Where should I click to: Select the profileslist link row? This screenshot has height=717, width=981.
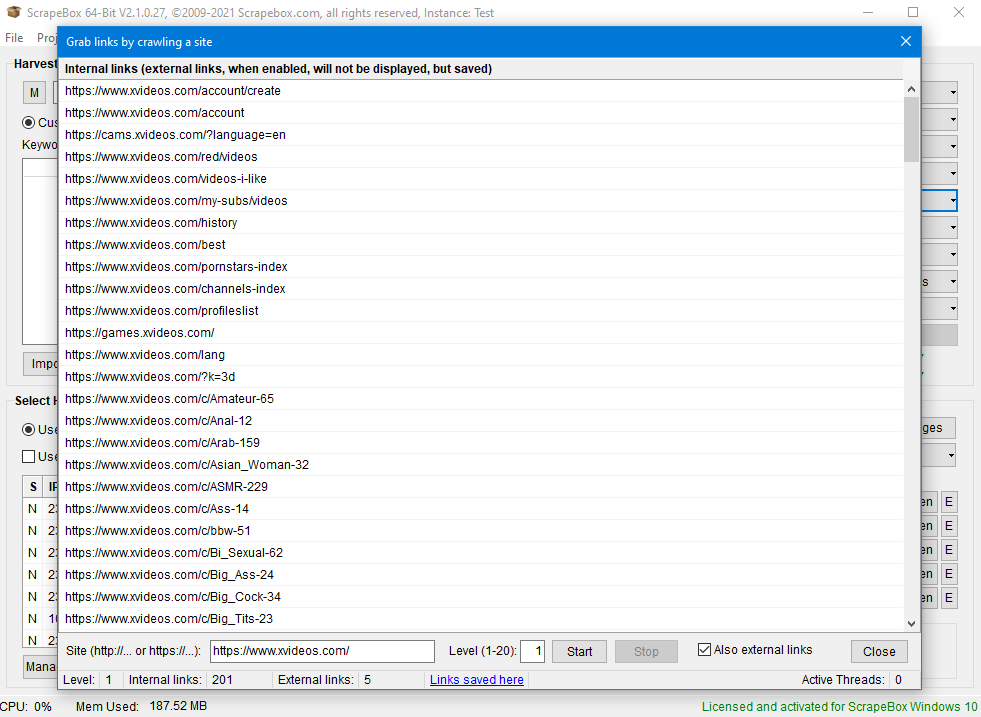480,310
